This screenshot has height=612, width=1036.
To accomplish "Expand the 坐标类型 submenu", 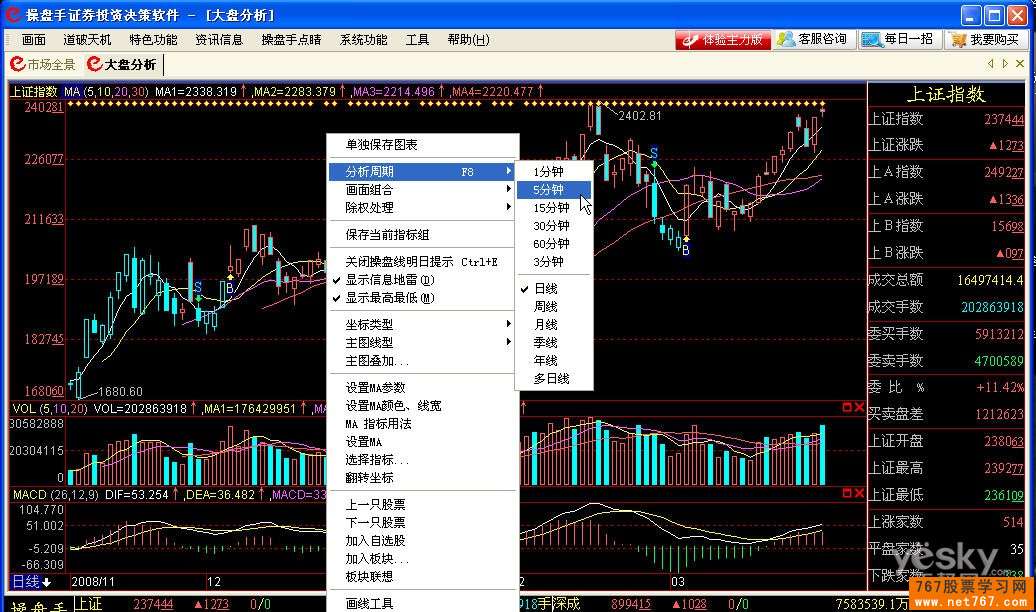I will point(370,324).
